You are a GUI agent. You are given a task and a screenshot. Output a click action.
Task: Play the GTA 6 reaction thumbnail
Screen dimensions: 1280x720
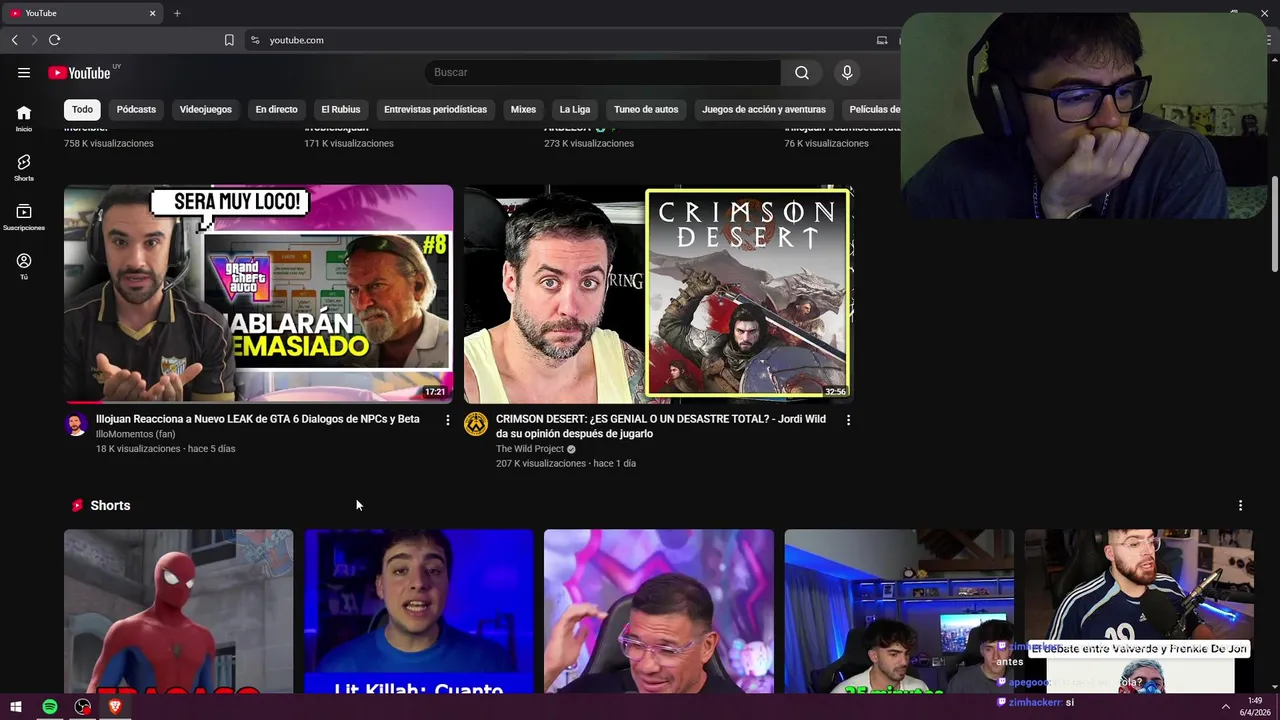coord(258,294)
